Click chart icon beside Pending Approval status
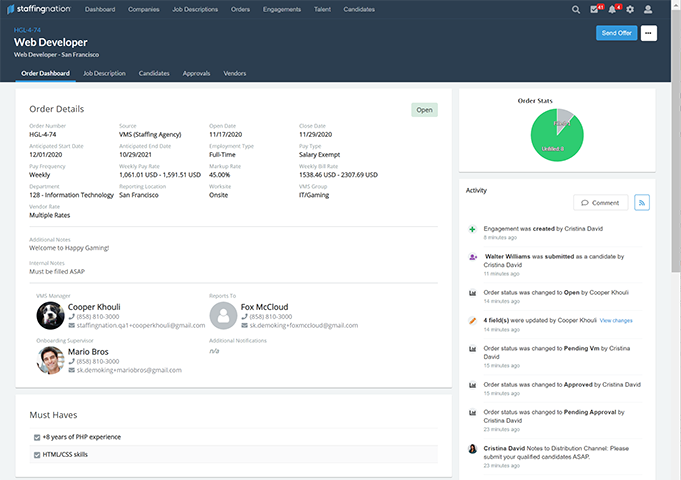681x480 pixels. 472,413
